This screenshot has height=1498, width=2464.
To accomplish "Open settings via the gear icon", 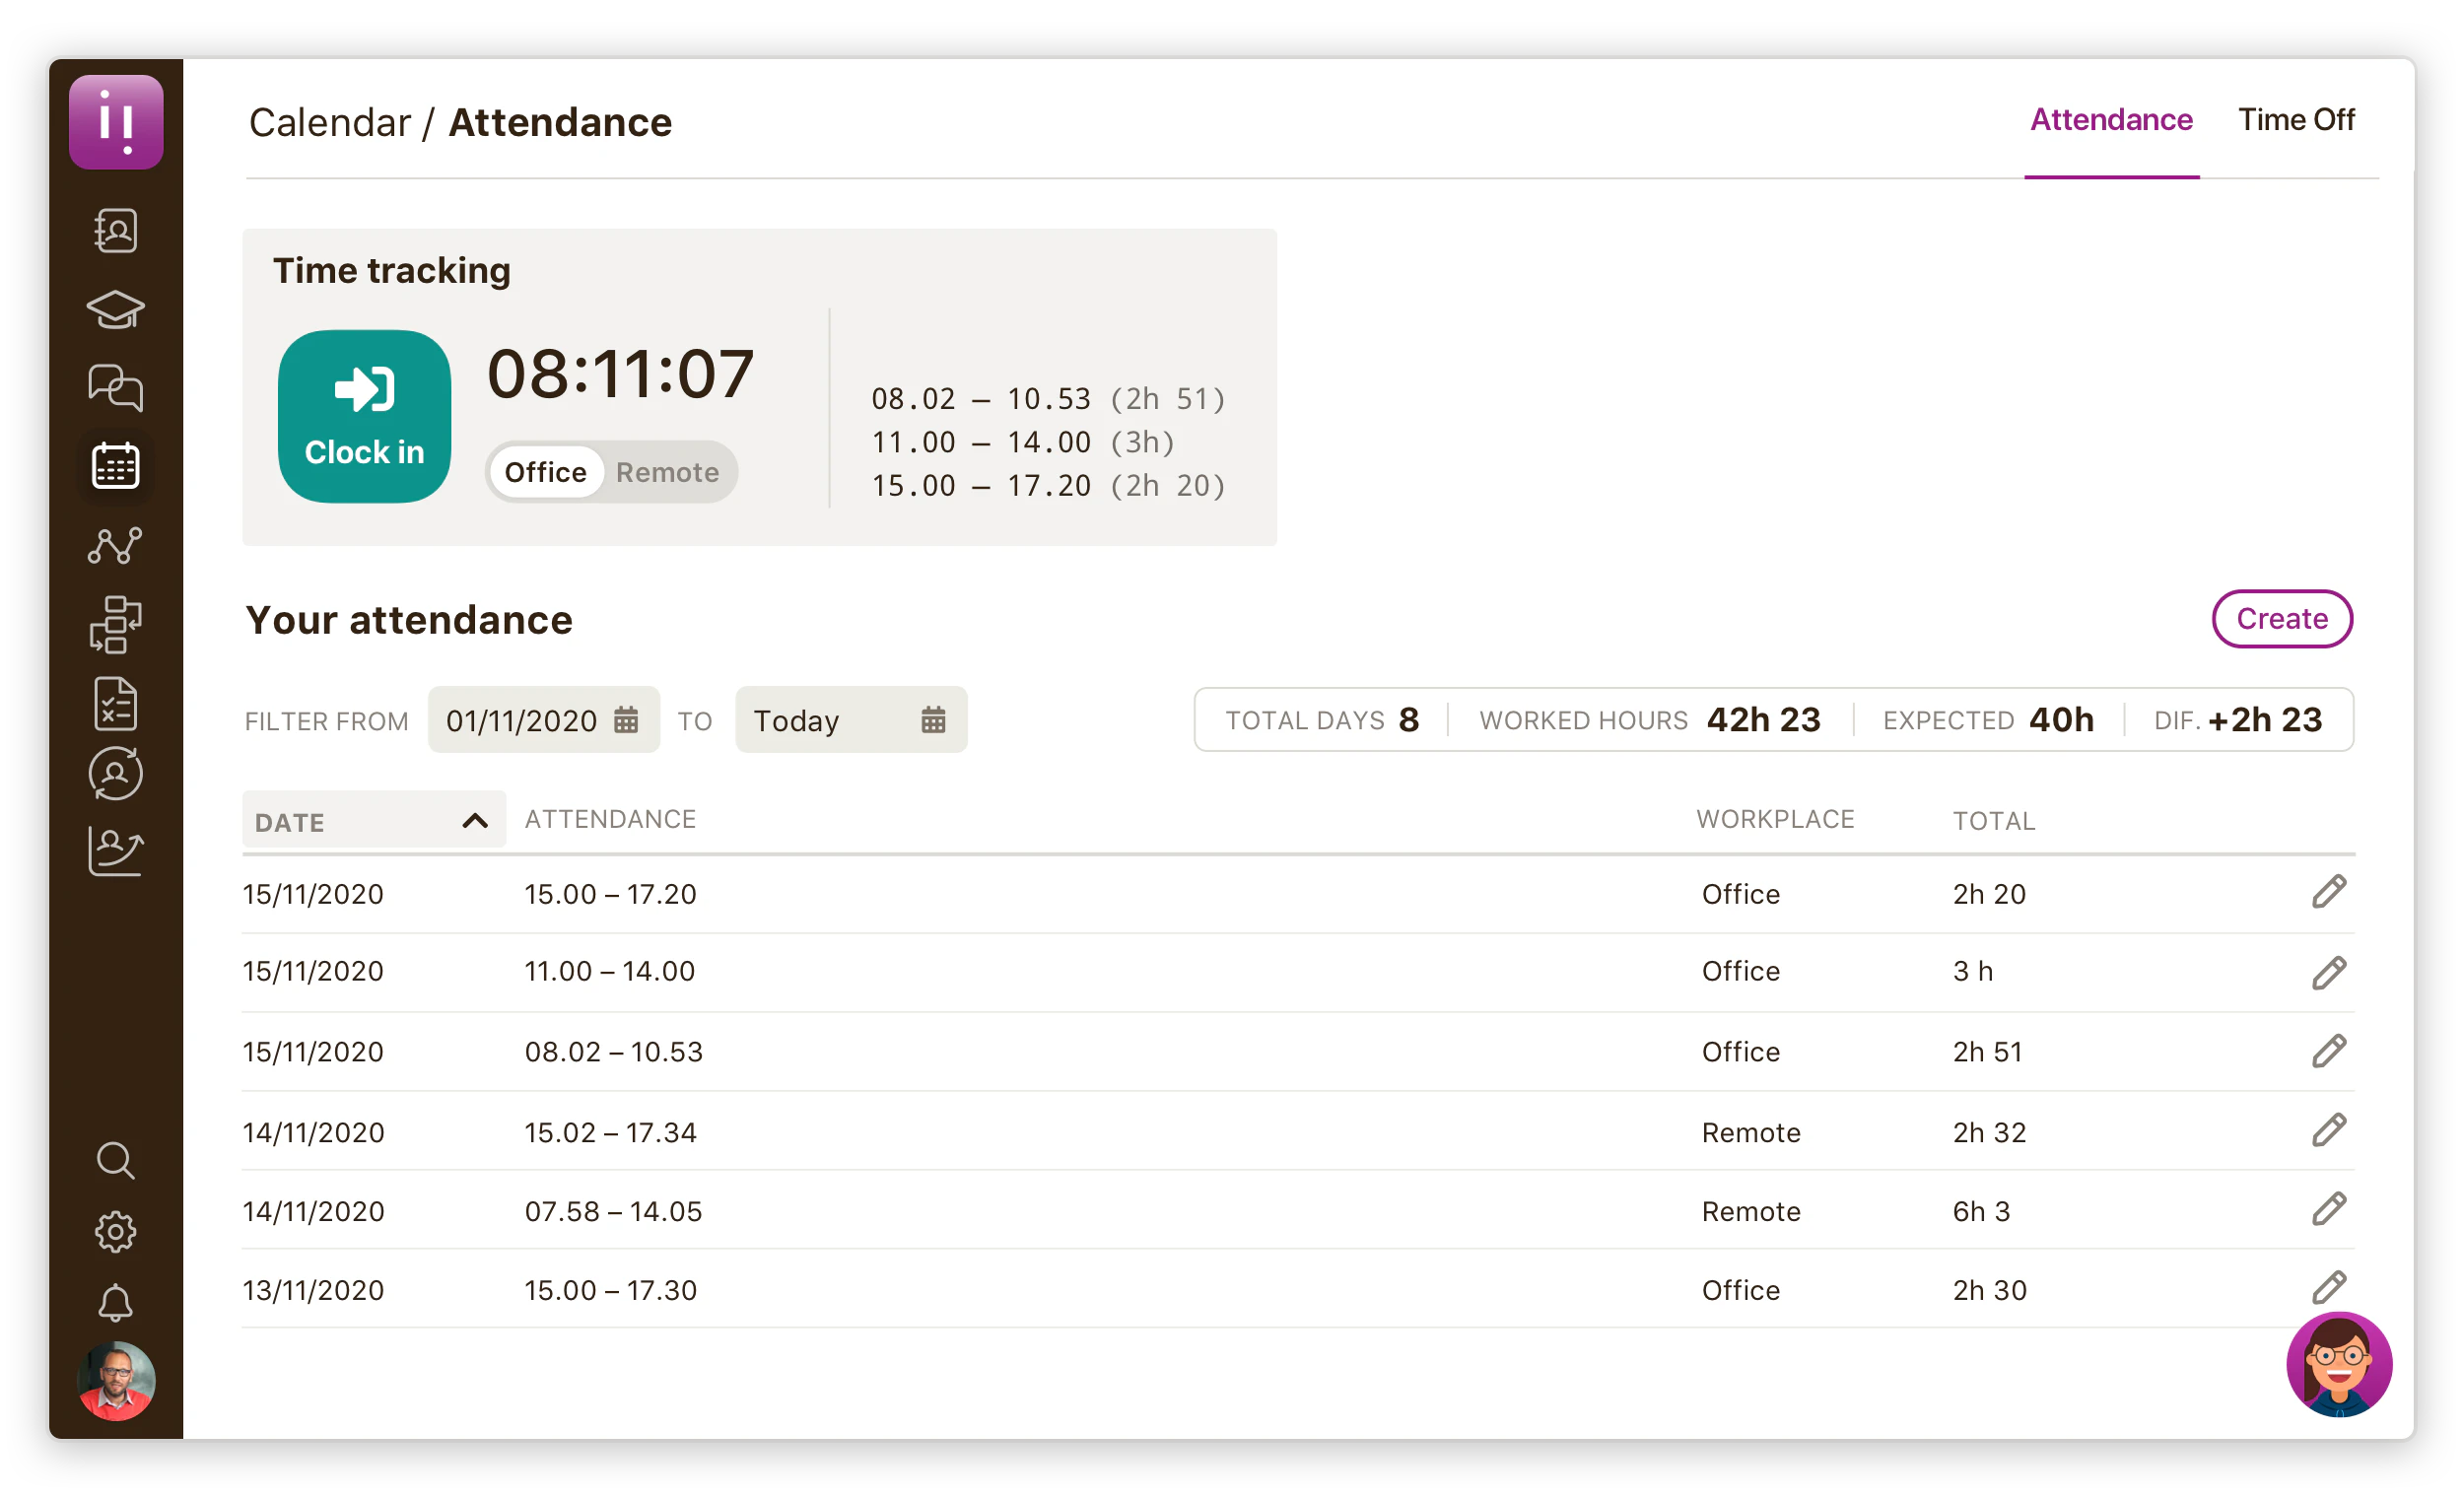I will (x=115, y=1231).
